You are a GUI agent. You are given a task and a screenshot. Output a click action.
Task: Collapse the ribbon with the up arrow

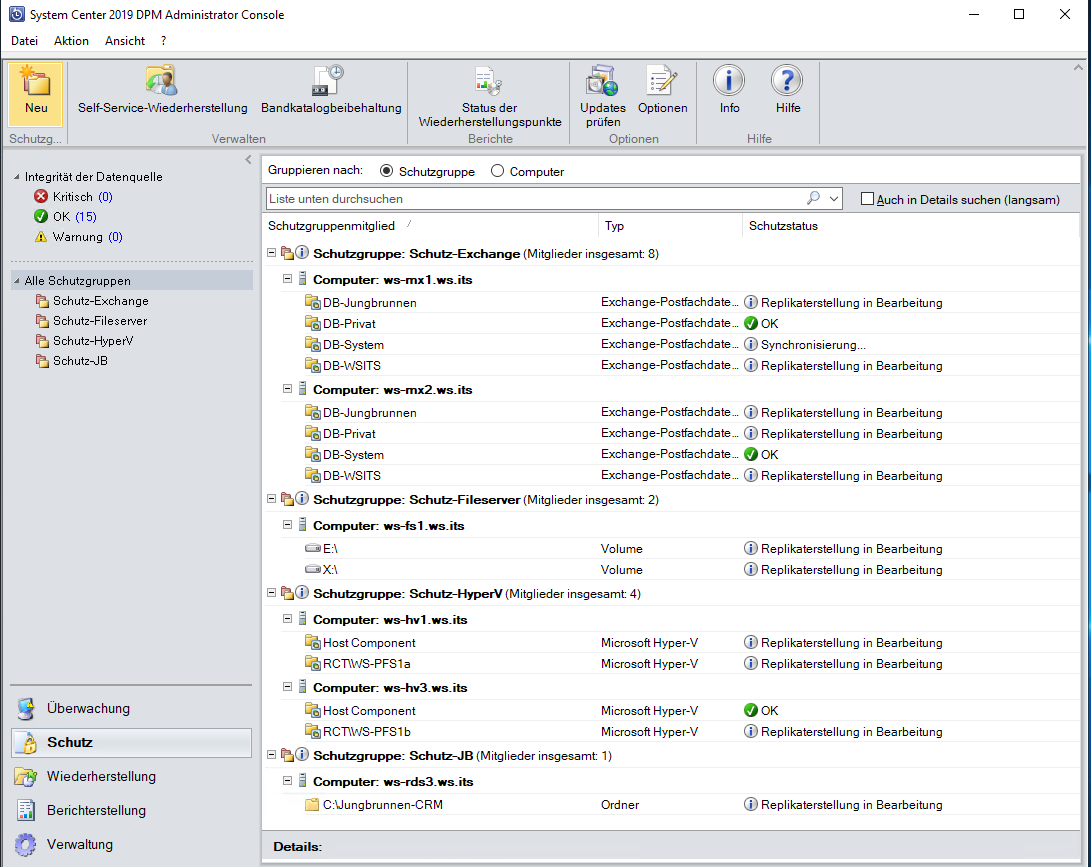pos(1078,67)
